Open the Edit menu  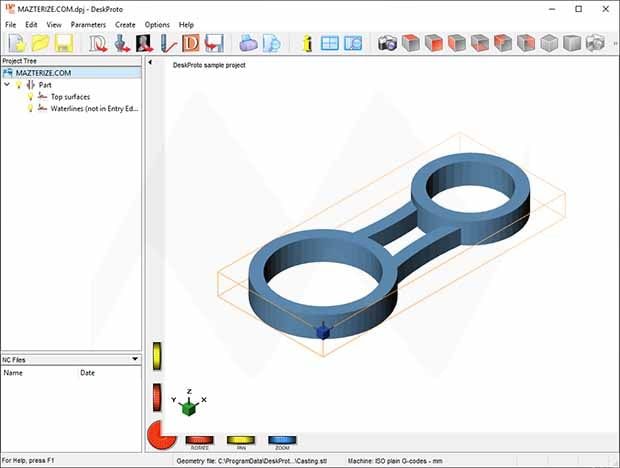pyautogui.click(x=31, y=25)
